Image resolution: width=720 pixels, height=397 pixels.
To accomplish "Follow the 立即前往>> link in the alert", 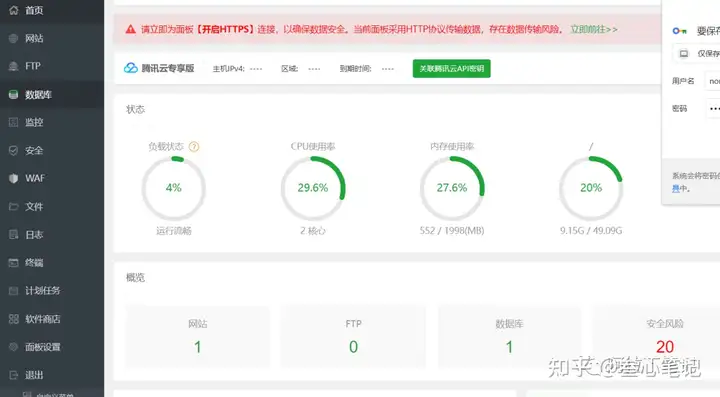I will pos(594,29).
